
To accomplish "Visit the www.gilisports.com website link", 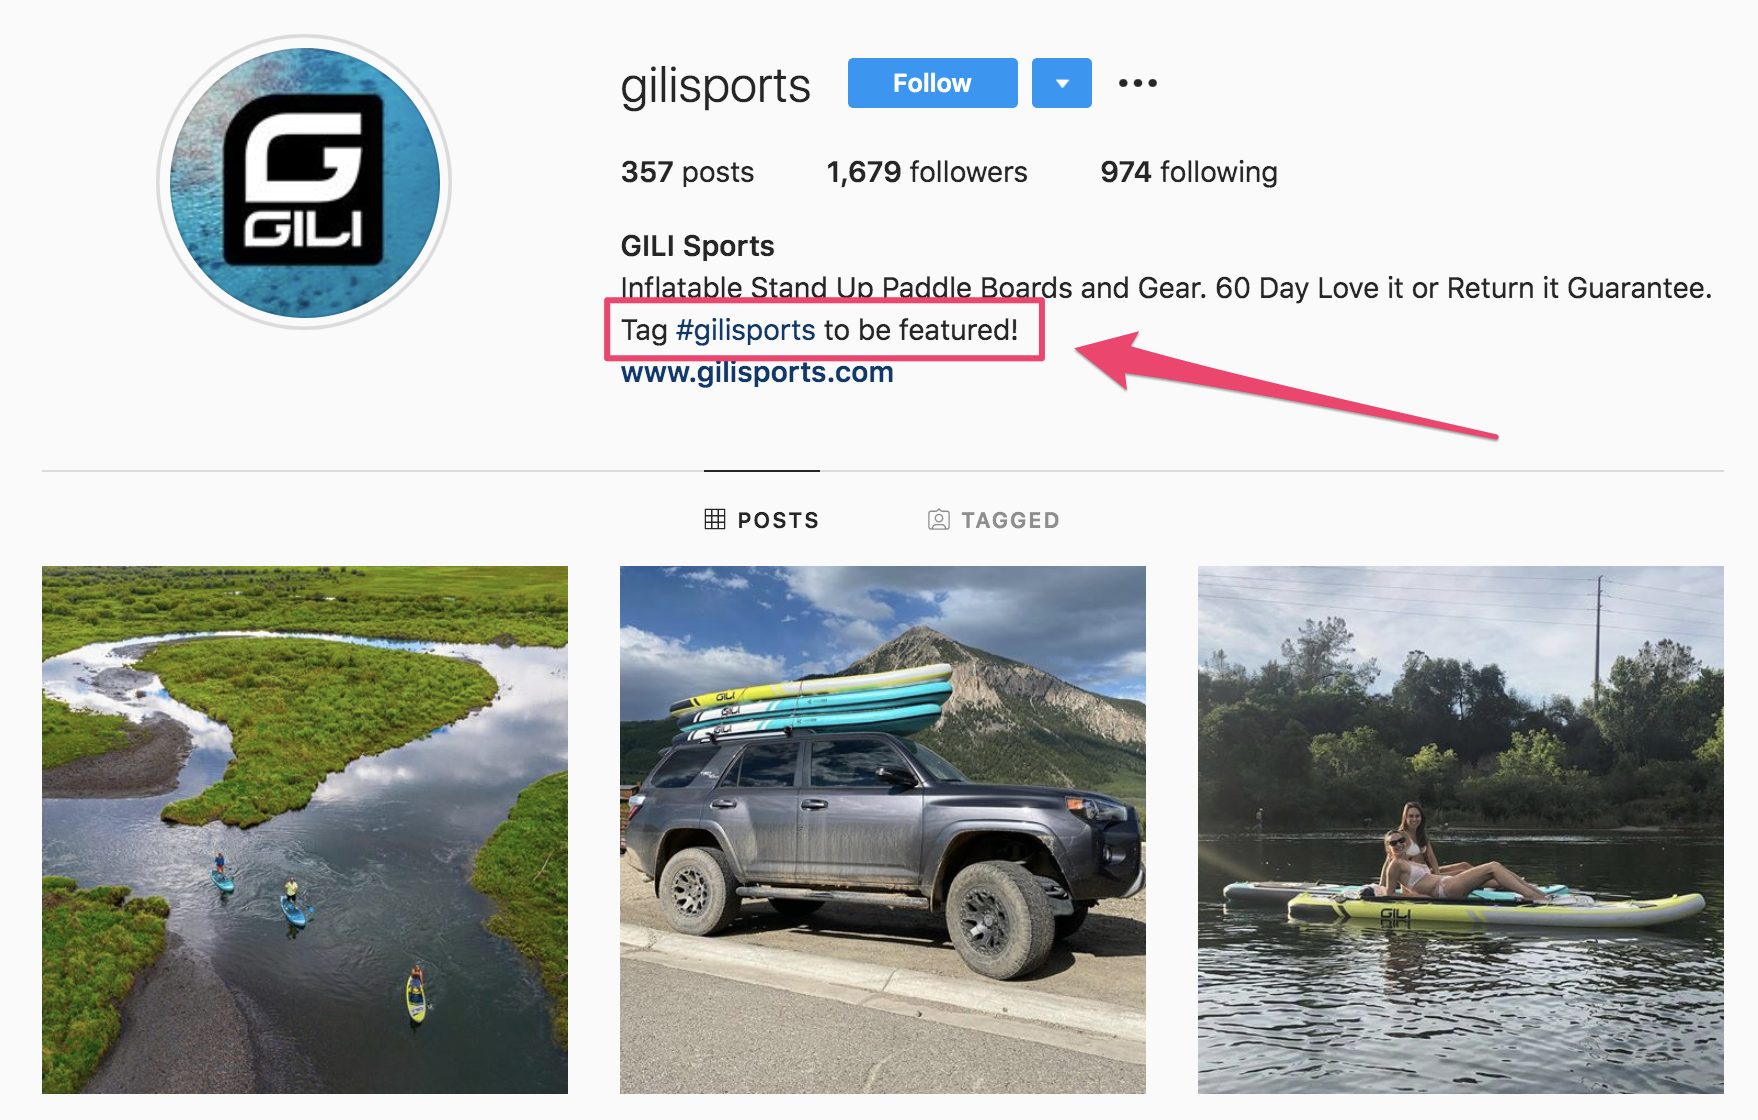I will click(757, 372).
